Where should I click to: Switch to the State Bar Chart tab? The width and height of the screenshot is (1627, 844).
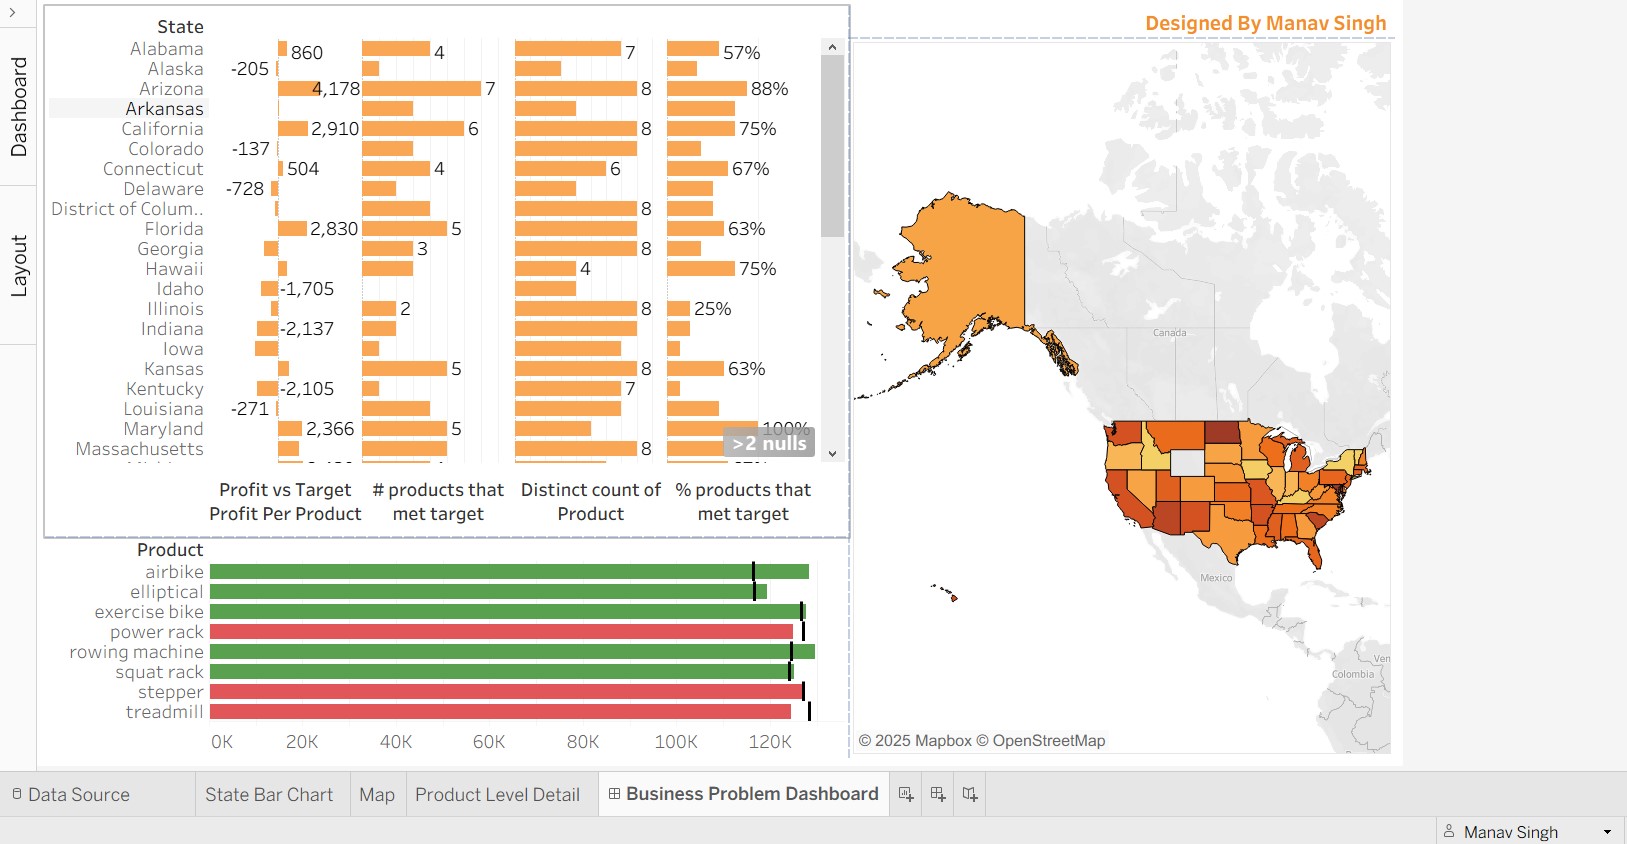(269, 795)
